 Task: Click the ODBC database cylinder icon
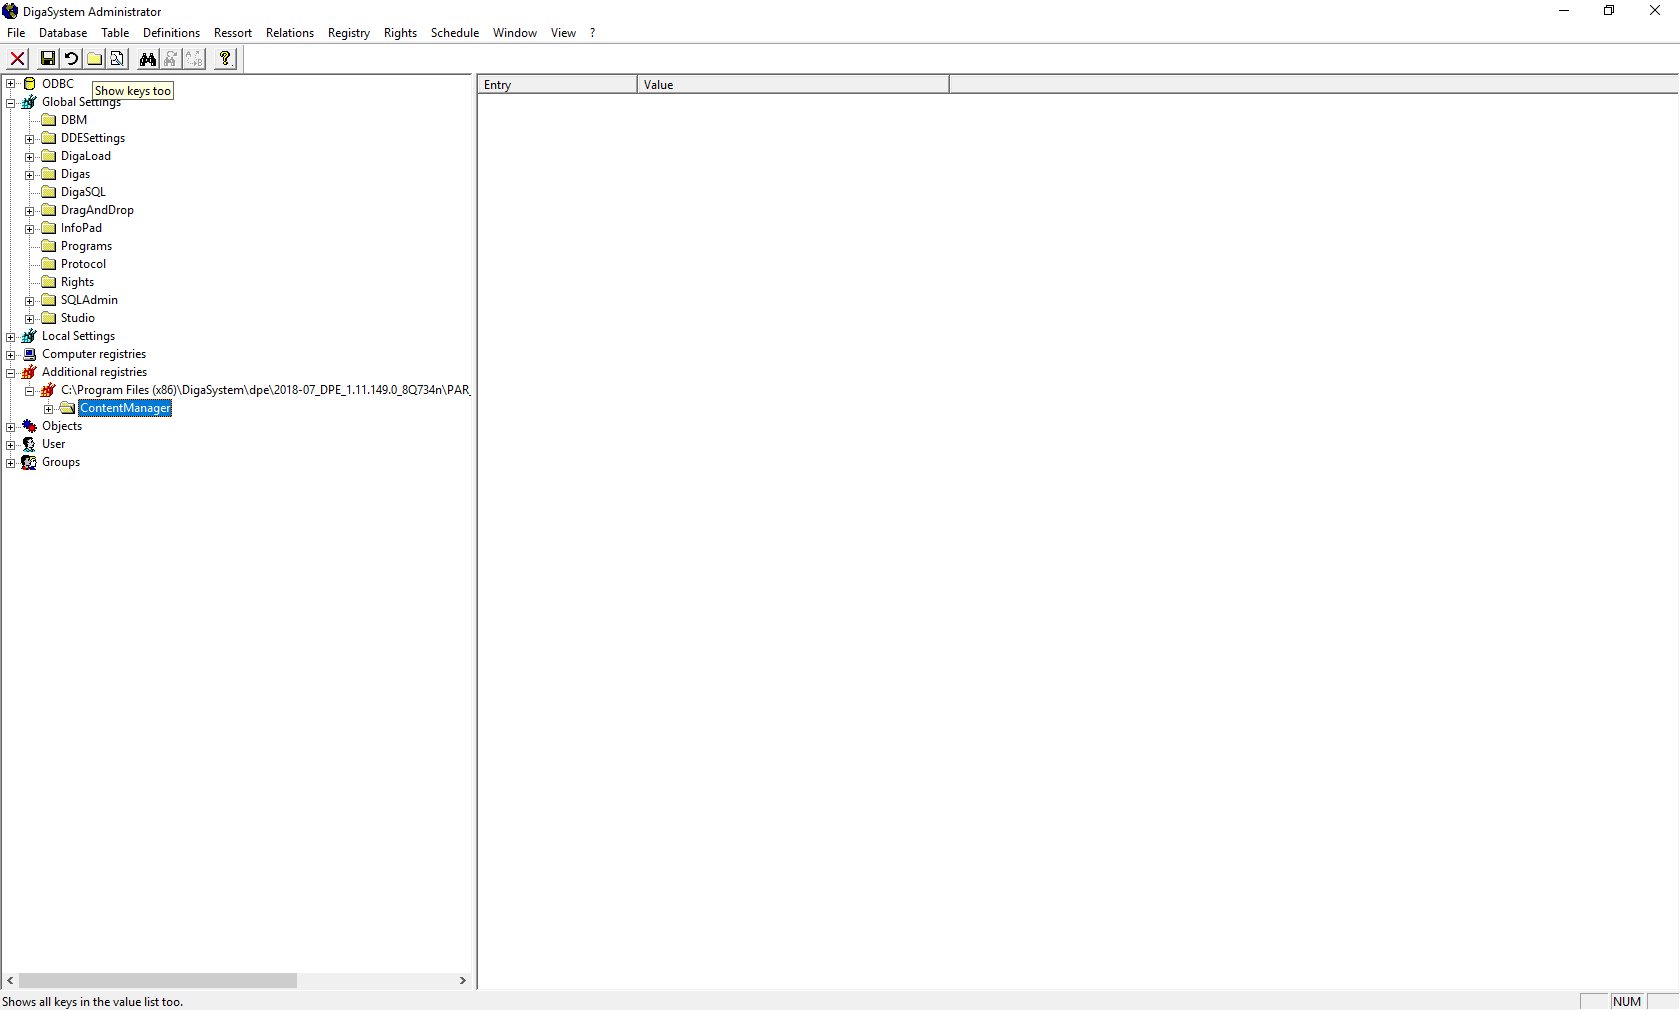(30, 84)
